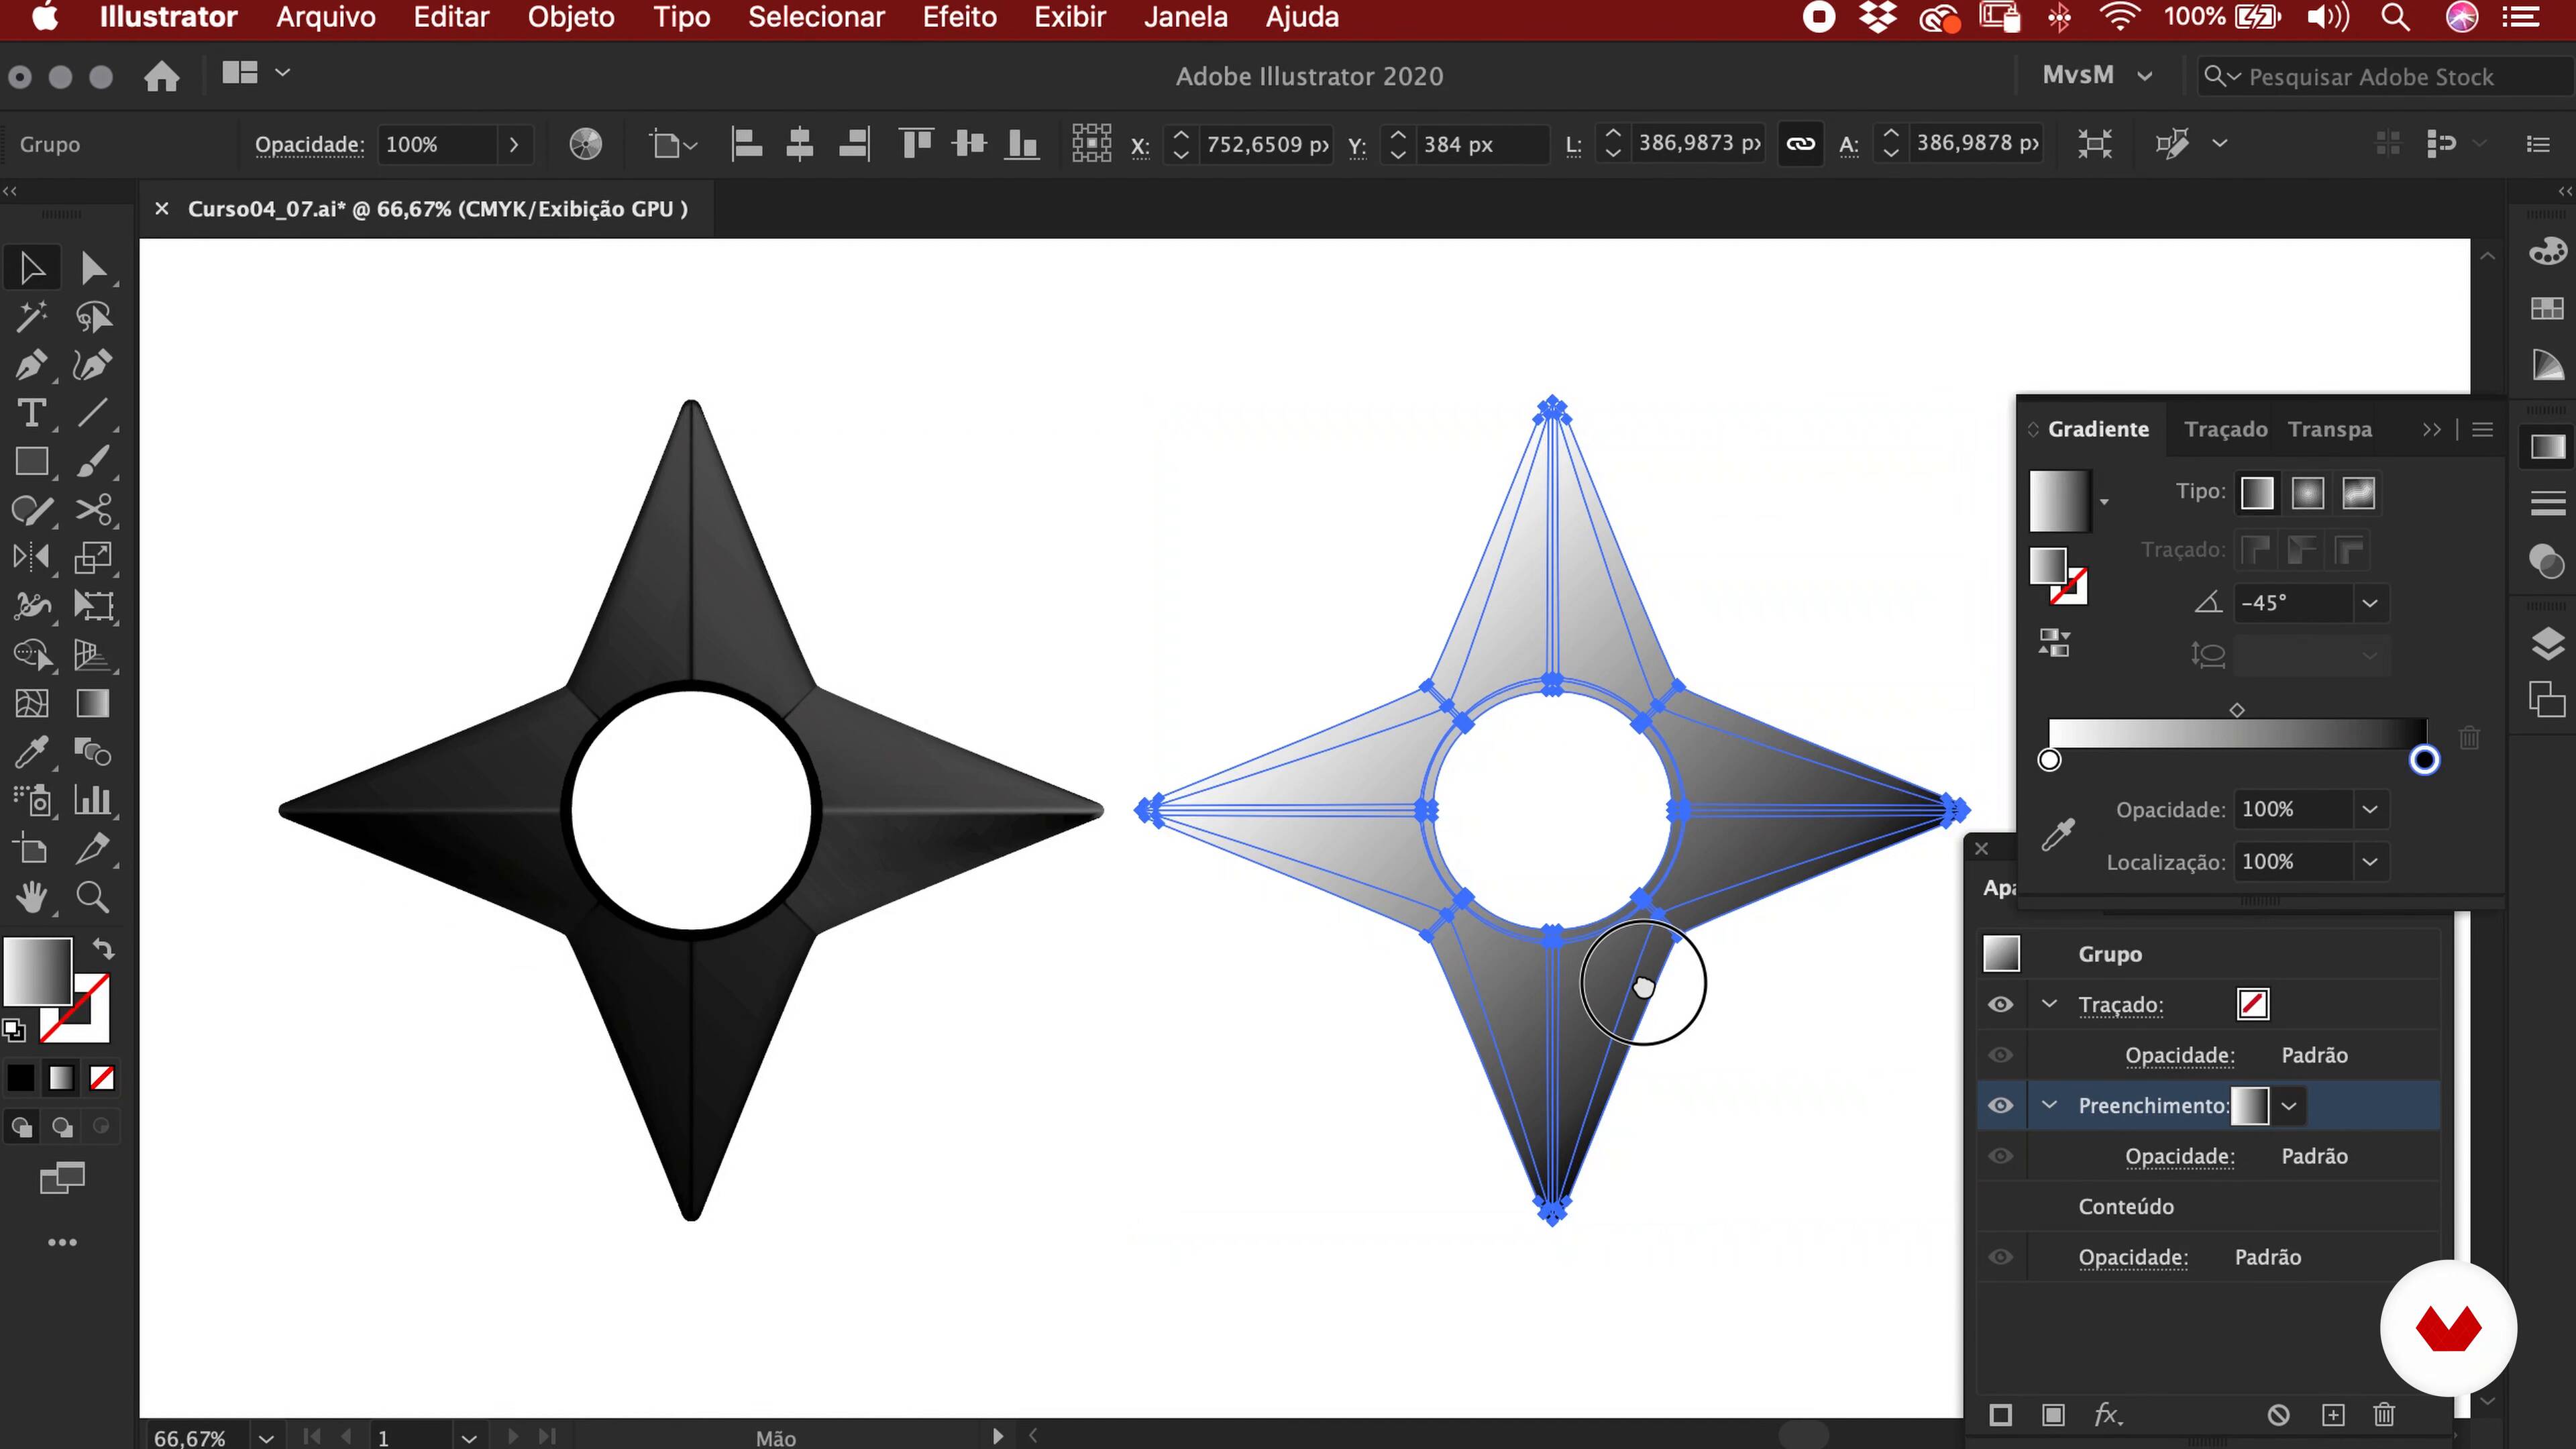The height and width of the screenshot is (1449, 2576).
Task: Select the Column Graph tool
Action: pos(93,800)
